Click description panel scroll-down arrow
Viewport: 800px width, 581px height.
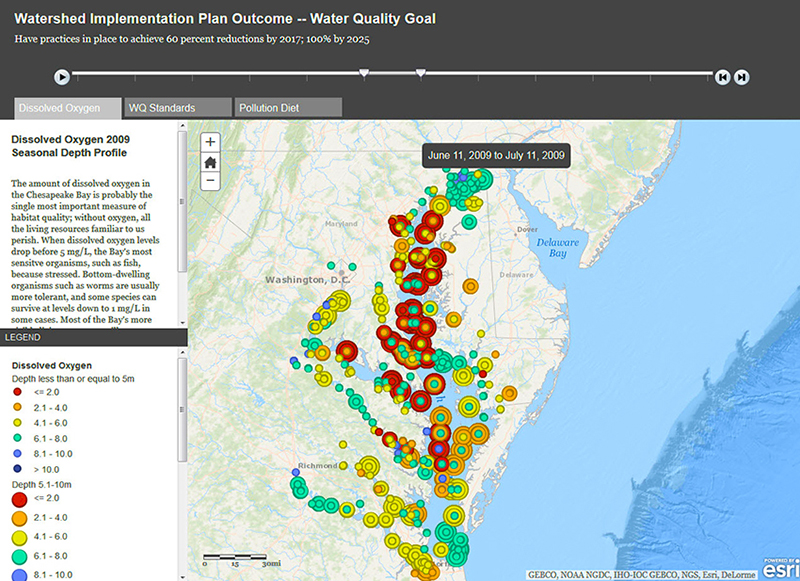(182, 323)
